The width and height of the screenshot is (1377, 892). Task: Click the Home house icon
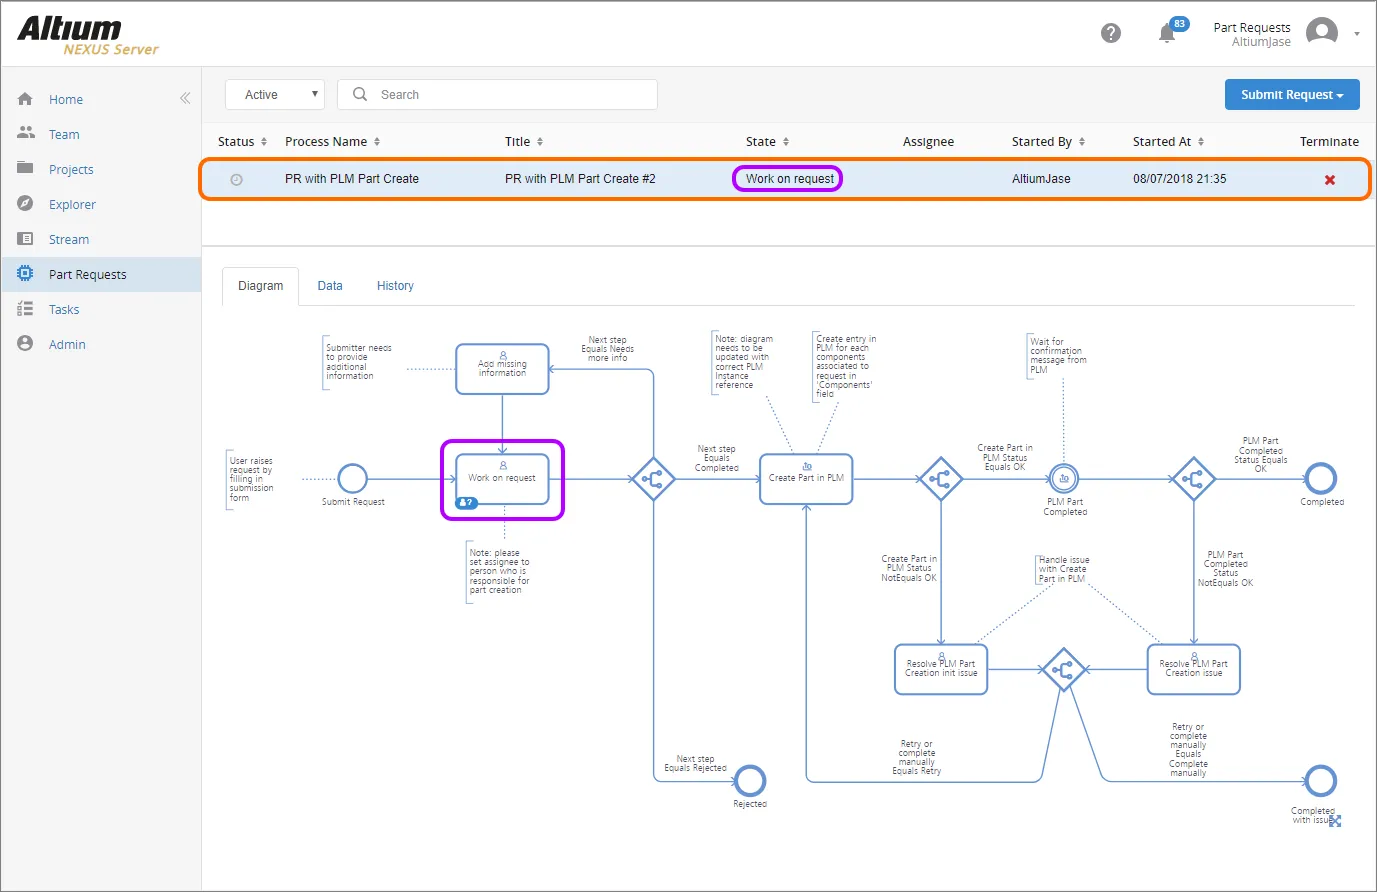[26, 99]
